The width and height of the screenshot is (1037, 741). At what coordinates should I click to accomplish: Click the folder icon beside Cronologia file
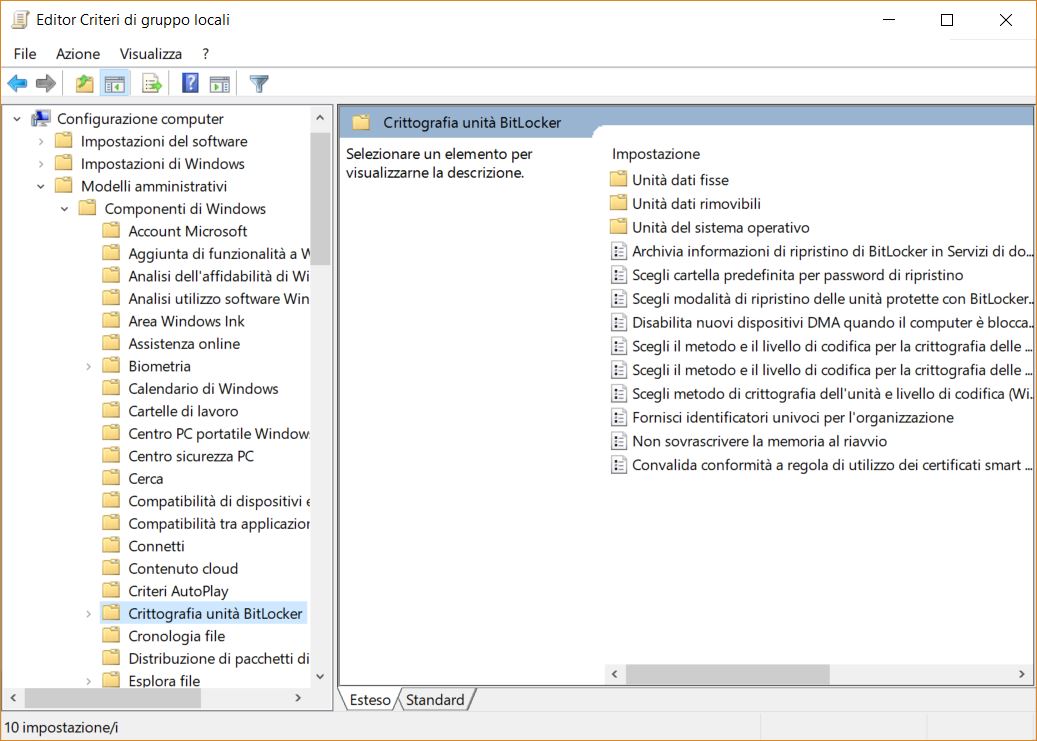click(111, 636)
